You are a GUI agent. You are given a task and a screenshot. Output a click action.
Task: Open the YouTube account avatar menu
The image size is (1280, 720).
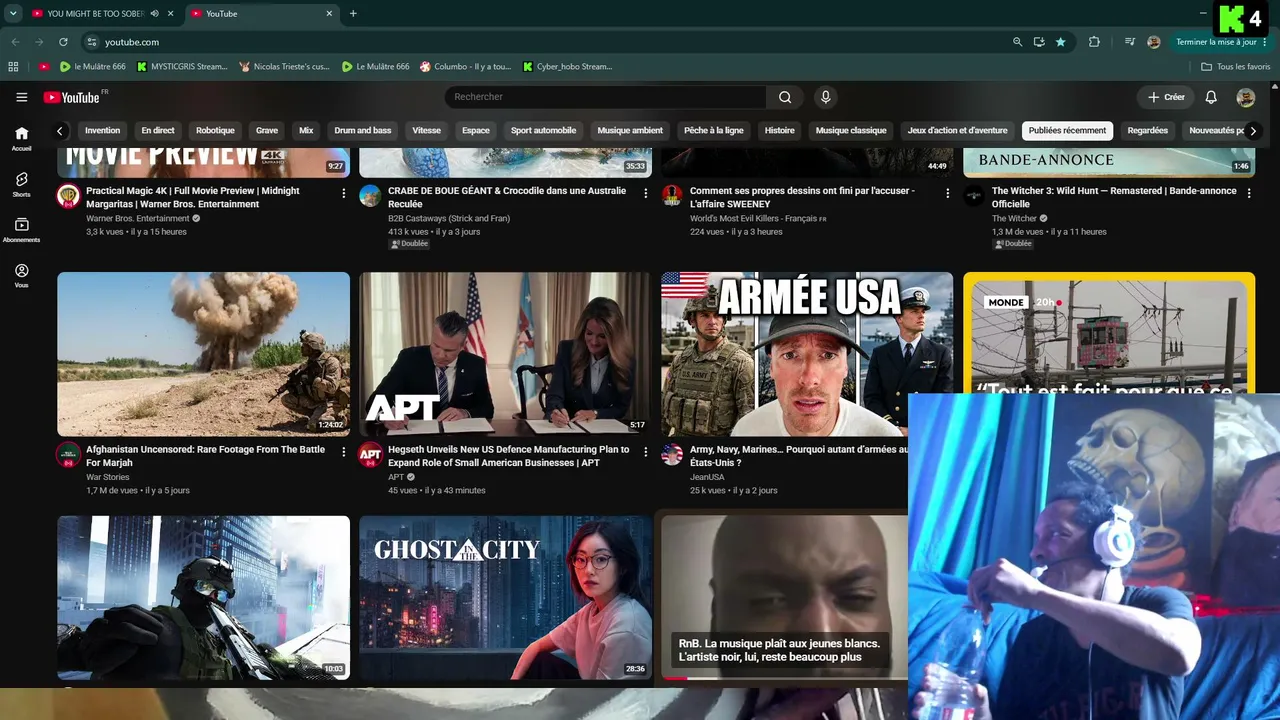1245,97
